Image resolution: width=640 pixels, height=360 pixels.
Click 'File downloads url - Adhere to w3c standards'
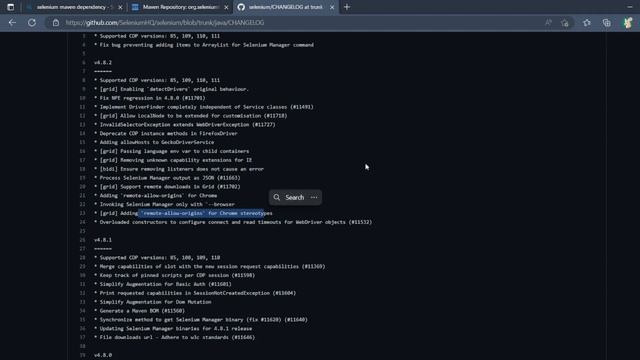(x=174, y=338)
